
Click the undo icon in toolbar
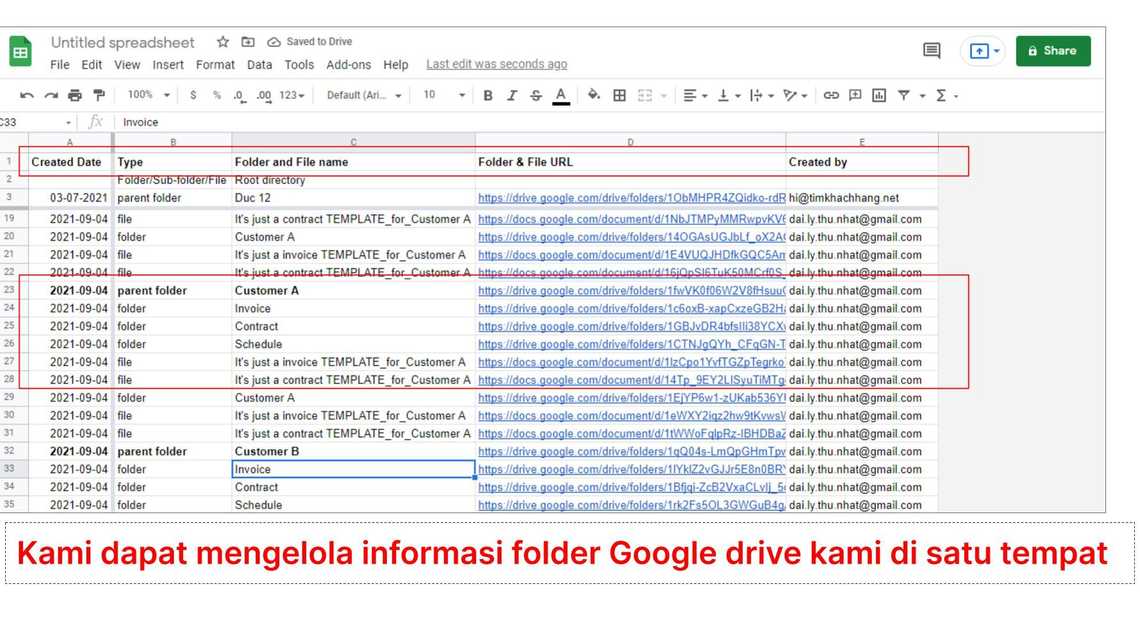[27, 95]
